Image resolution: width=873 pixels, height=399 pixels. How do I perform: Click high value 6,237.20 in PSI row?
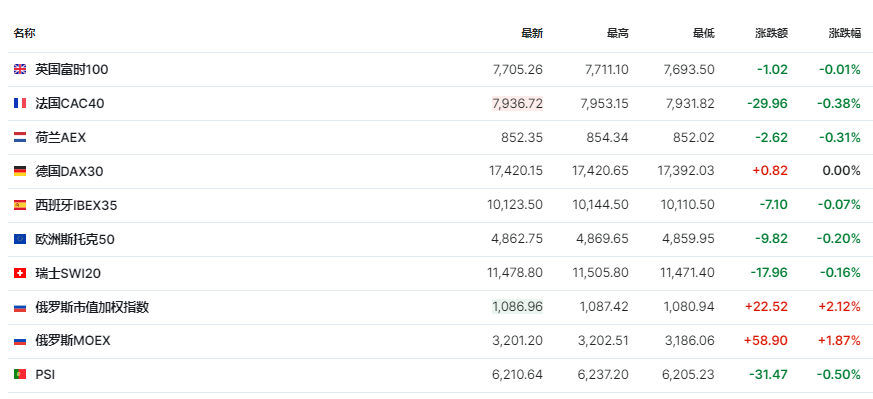pyautogui.click(x=604, y=375)
